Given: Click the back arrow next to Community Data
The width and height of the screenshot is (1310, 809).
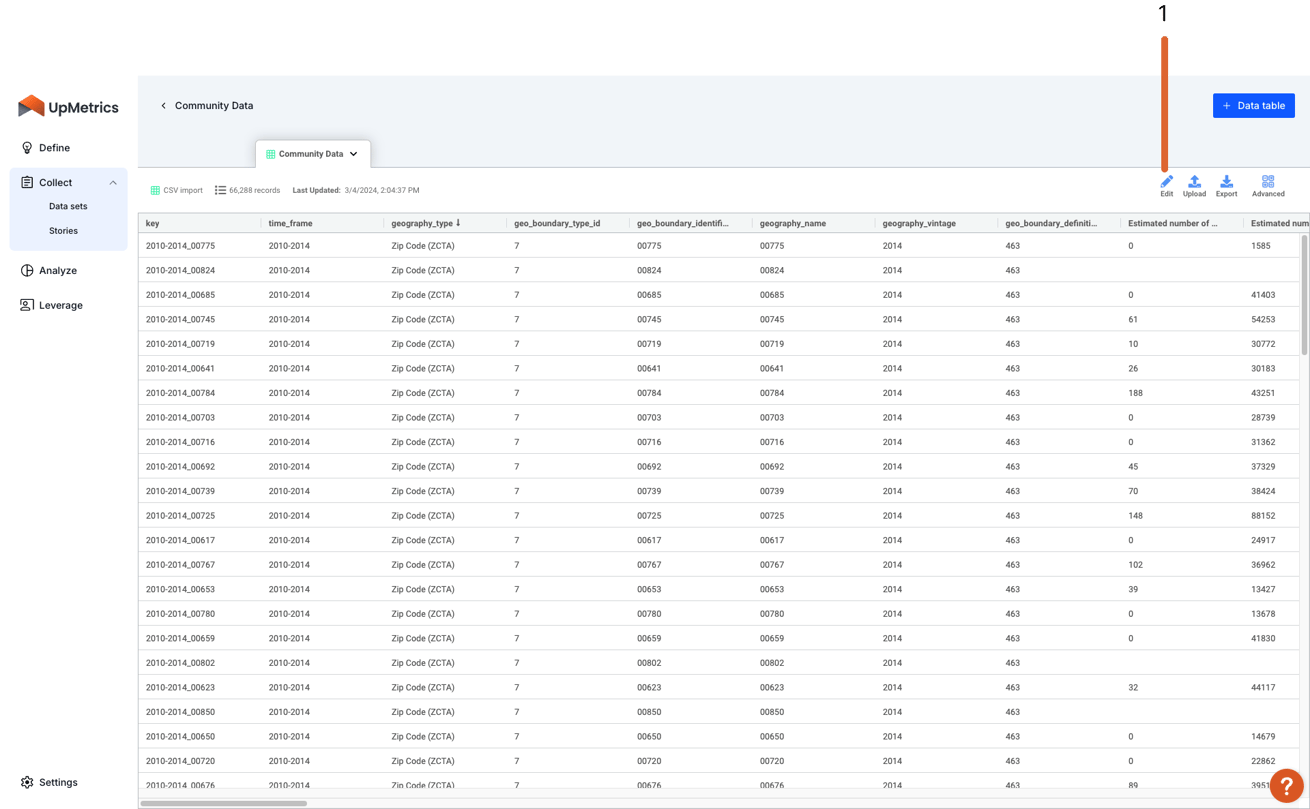Looking at the screenshot, I should point(163,105).
